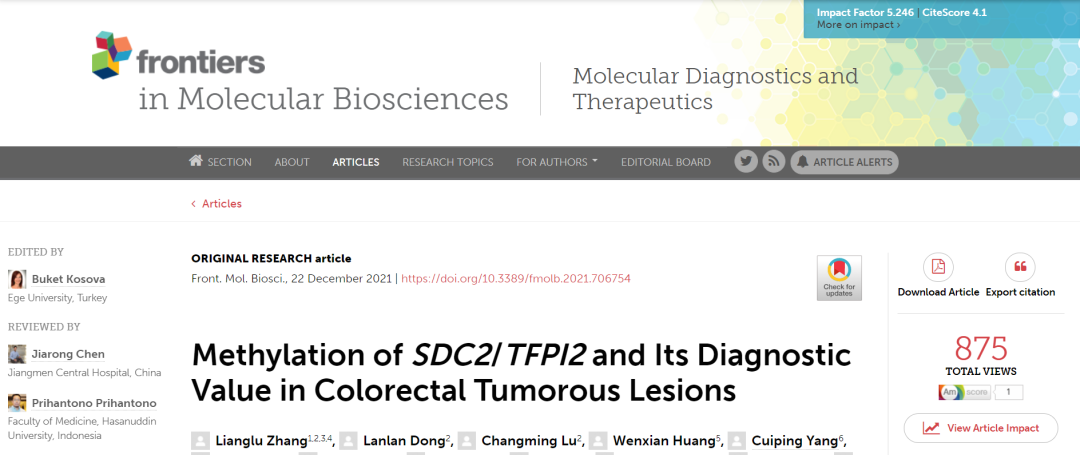Click the Export citation quote icon
The height and width of the screenshot is (455, 1080).
(x=1020, y=267)
